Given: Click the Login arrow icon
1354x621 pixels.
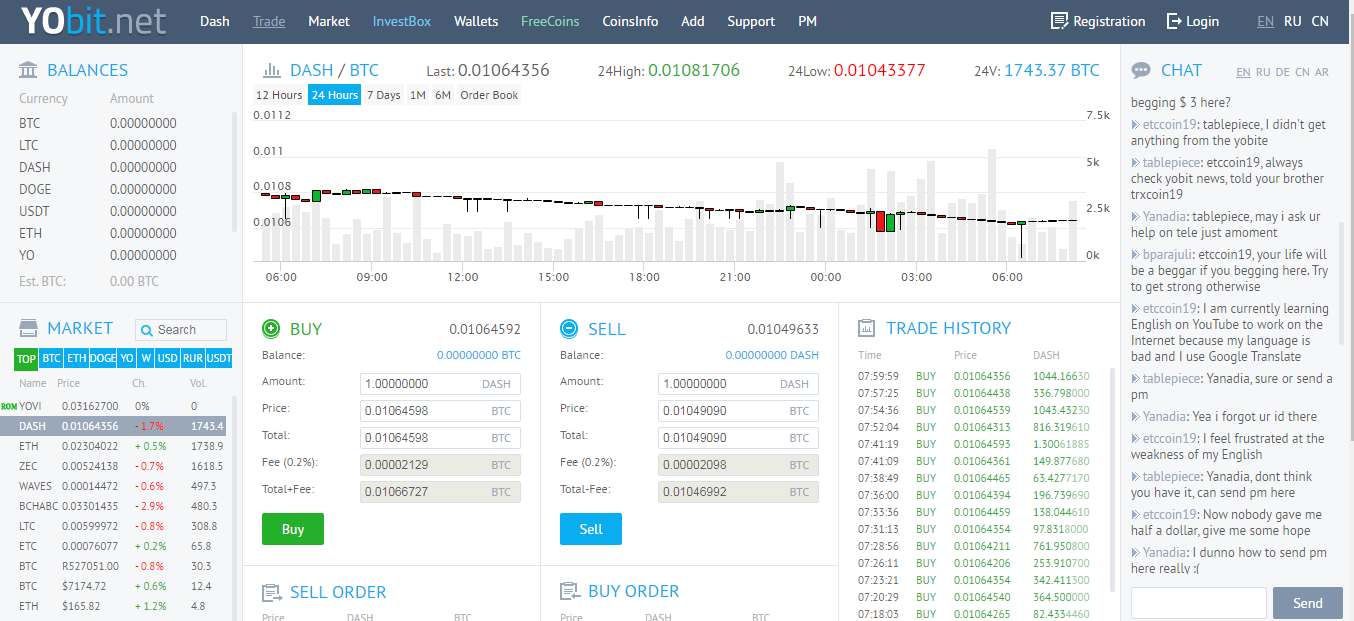Looking at the screenshot, I should point(1174,21).
